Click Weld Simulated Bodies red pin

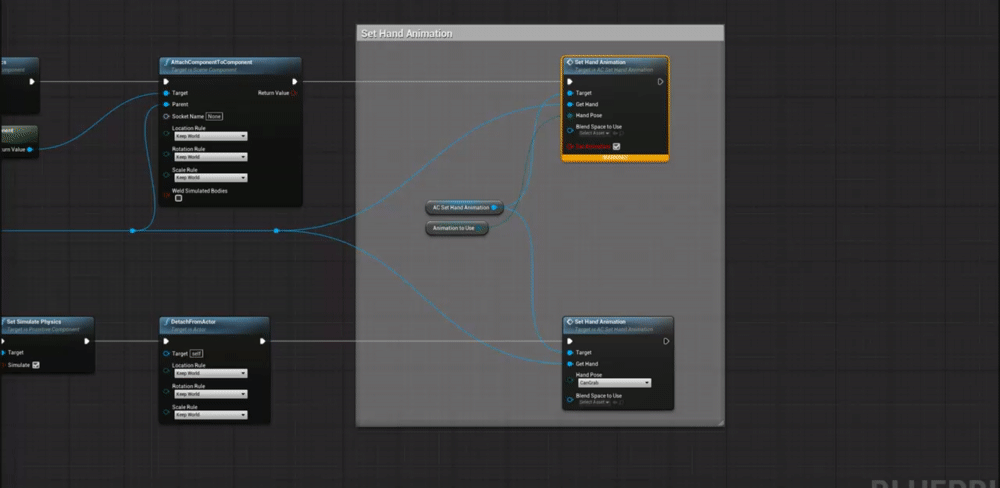[166, 195]
